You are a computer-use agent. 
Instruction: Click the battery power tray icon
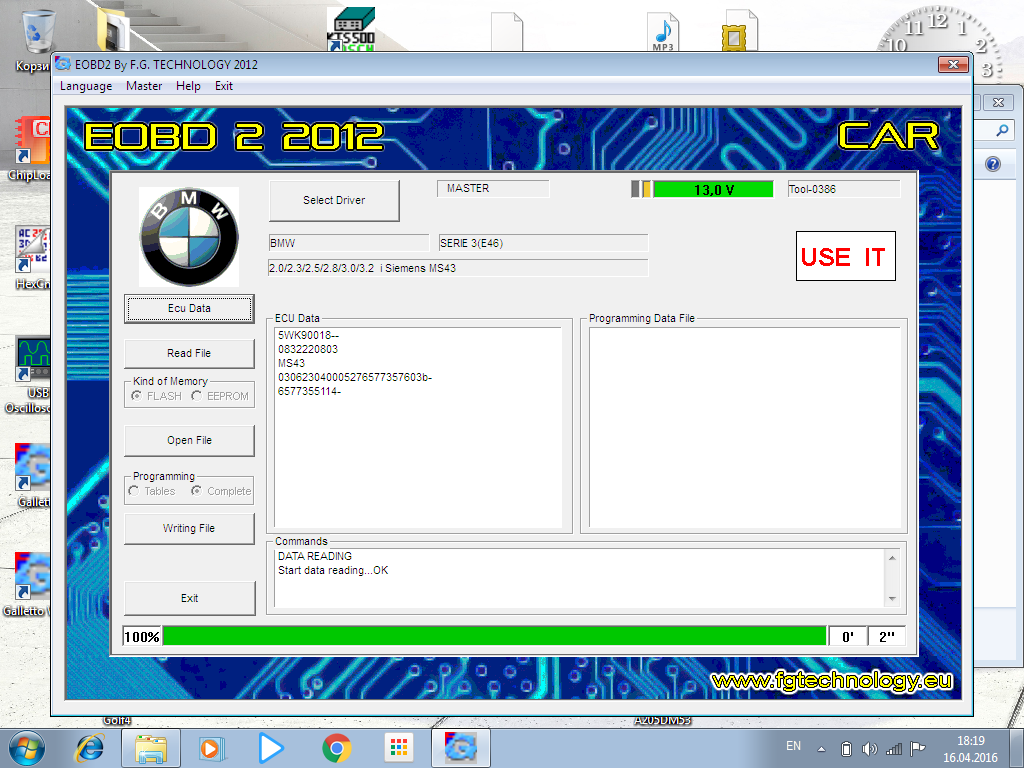click(846, 749)
